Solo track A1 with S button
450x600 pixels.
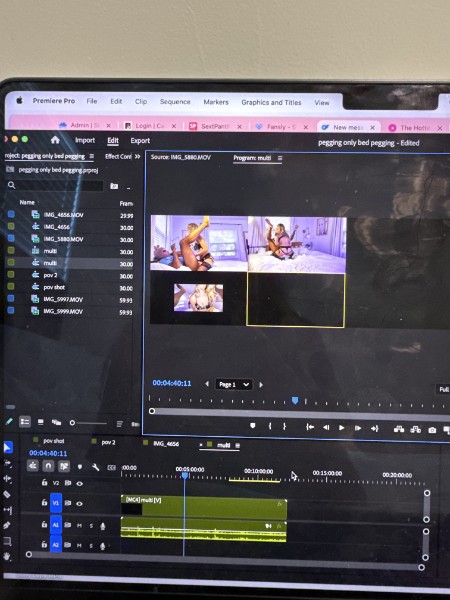point(91,526)
